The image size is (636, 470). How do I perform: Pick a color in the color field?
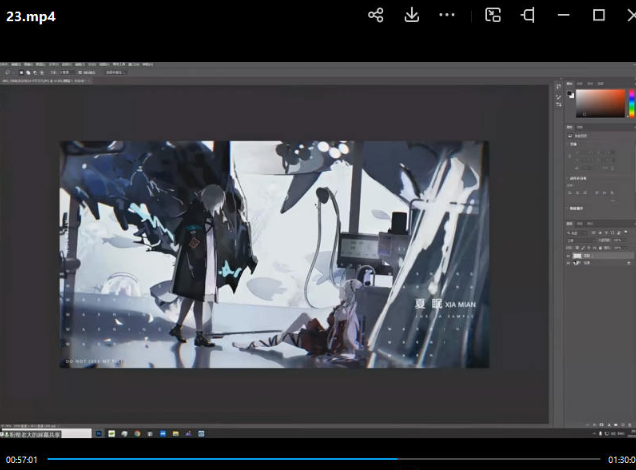(600, 103)
